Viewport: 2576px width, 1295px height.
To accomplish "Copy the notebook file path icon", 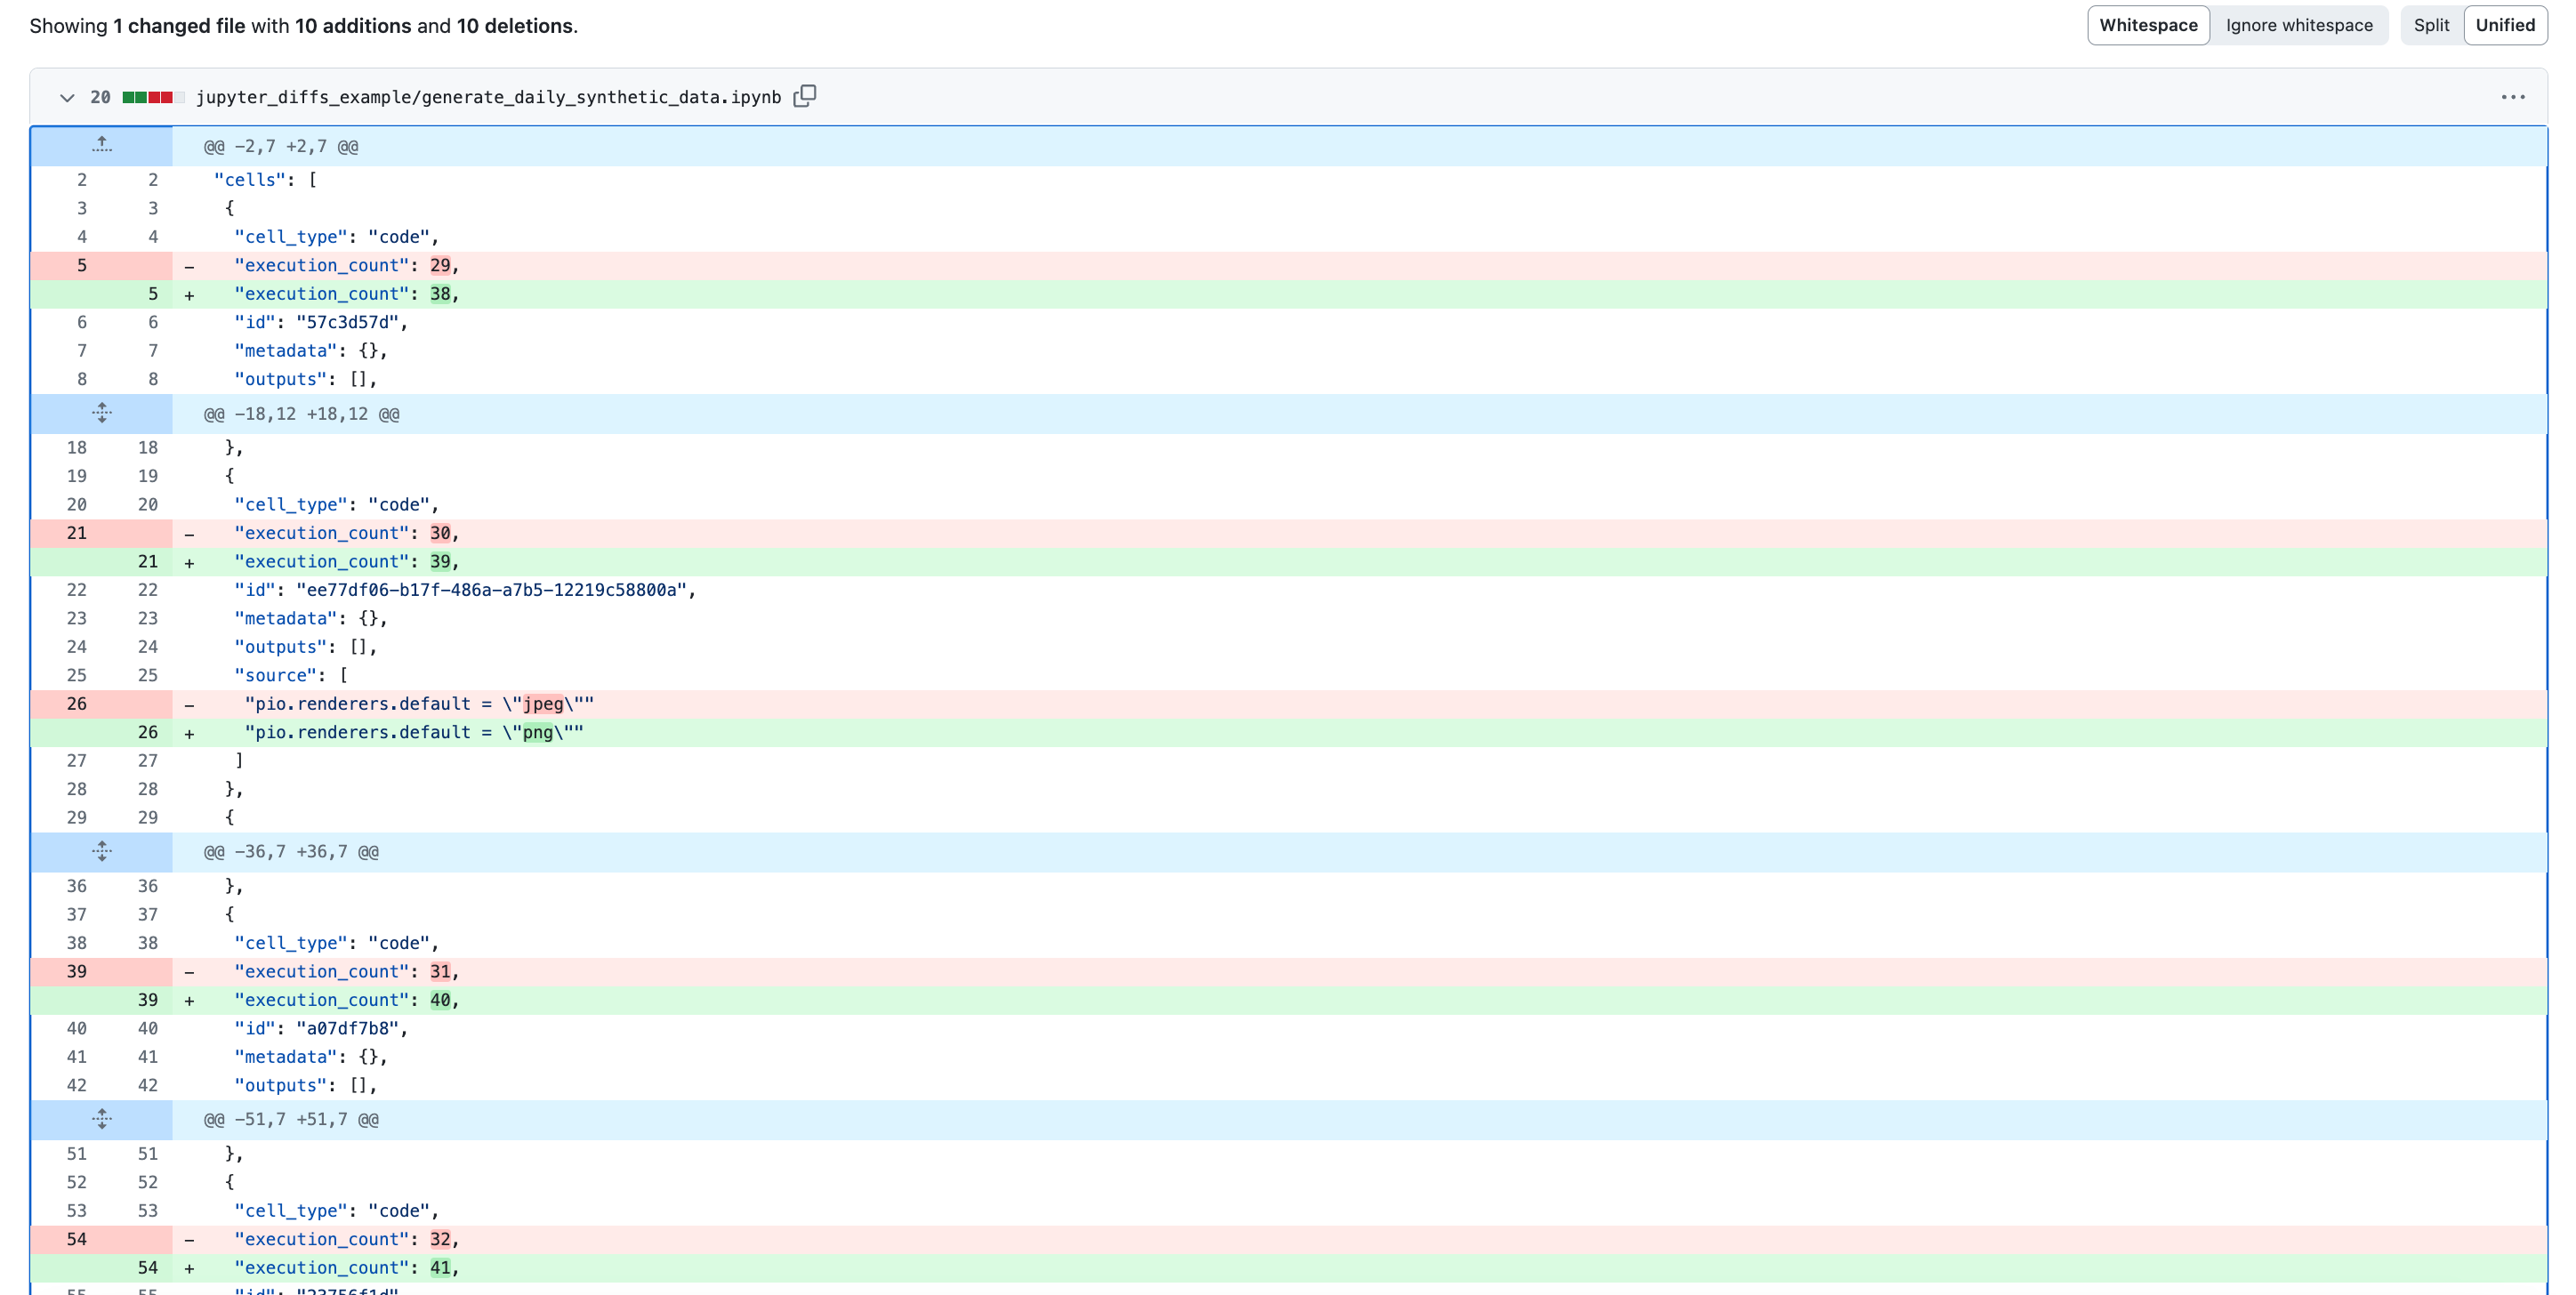I will pos(804,96).
